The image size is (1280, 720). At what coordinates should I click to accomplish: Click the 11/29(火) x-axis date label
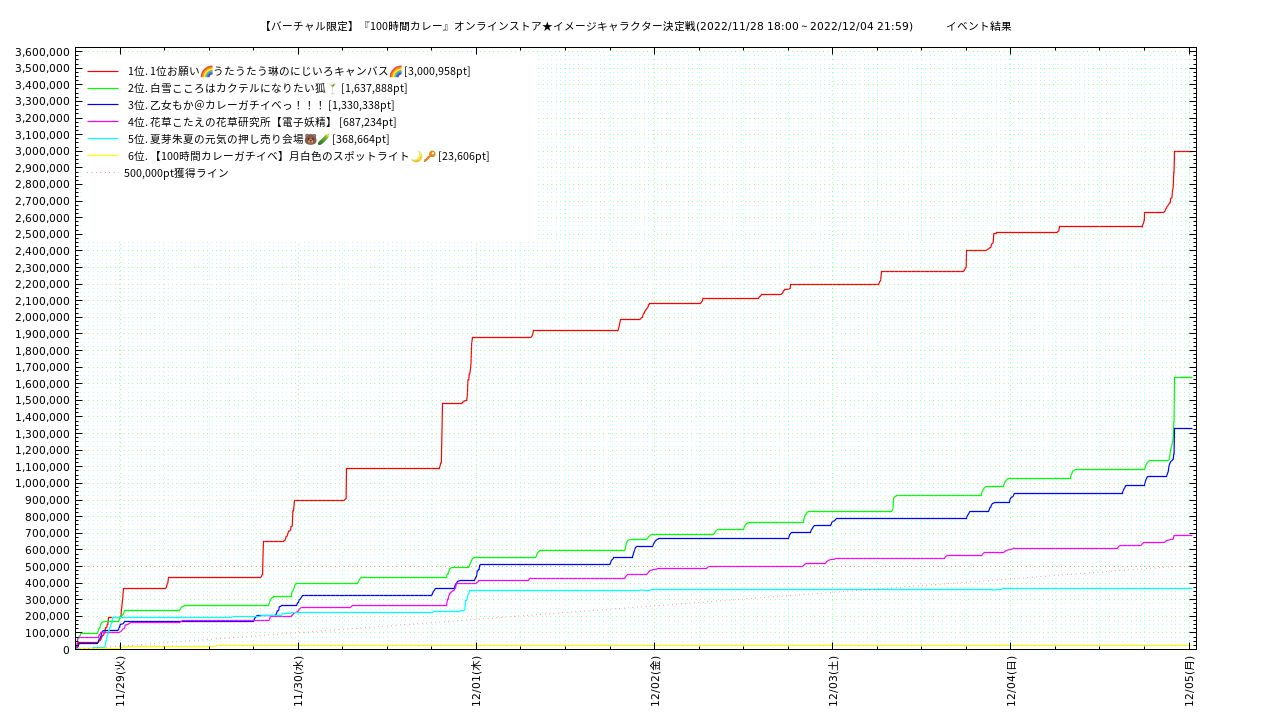pos(120,682)
